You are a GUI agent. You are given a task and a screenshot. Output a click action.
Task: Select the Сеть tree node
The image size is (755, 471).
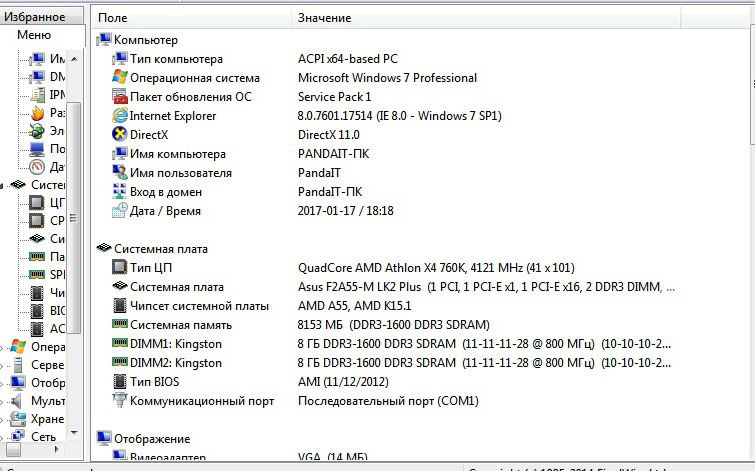point(34,436)
